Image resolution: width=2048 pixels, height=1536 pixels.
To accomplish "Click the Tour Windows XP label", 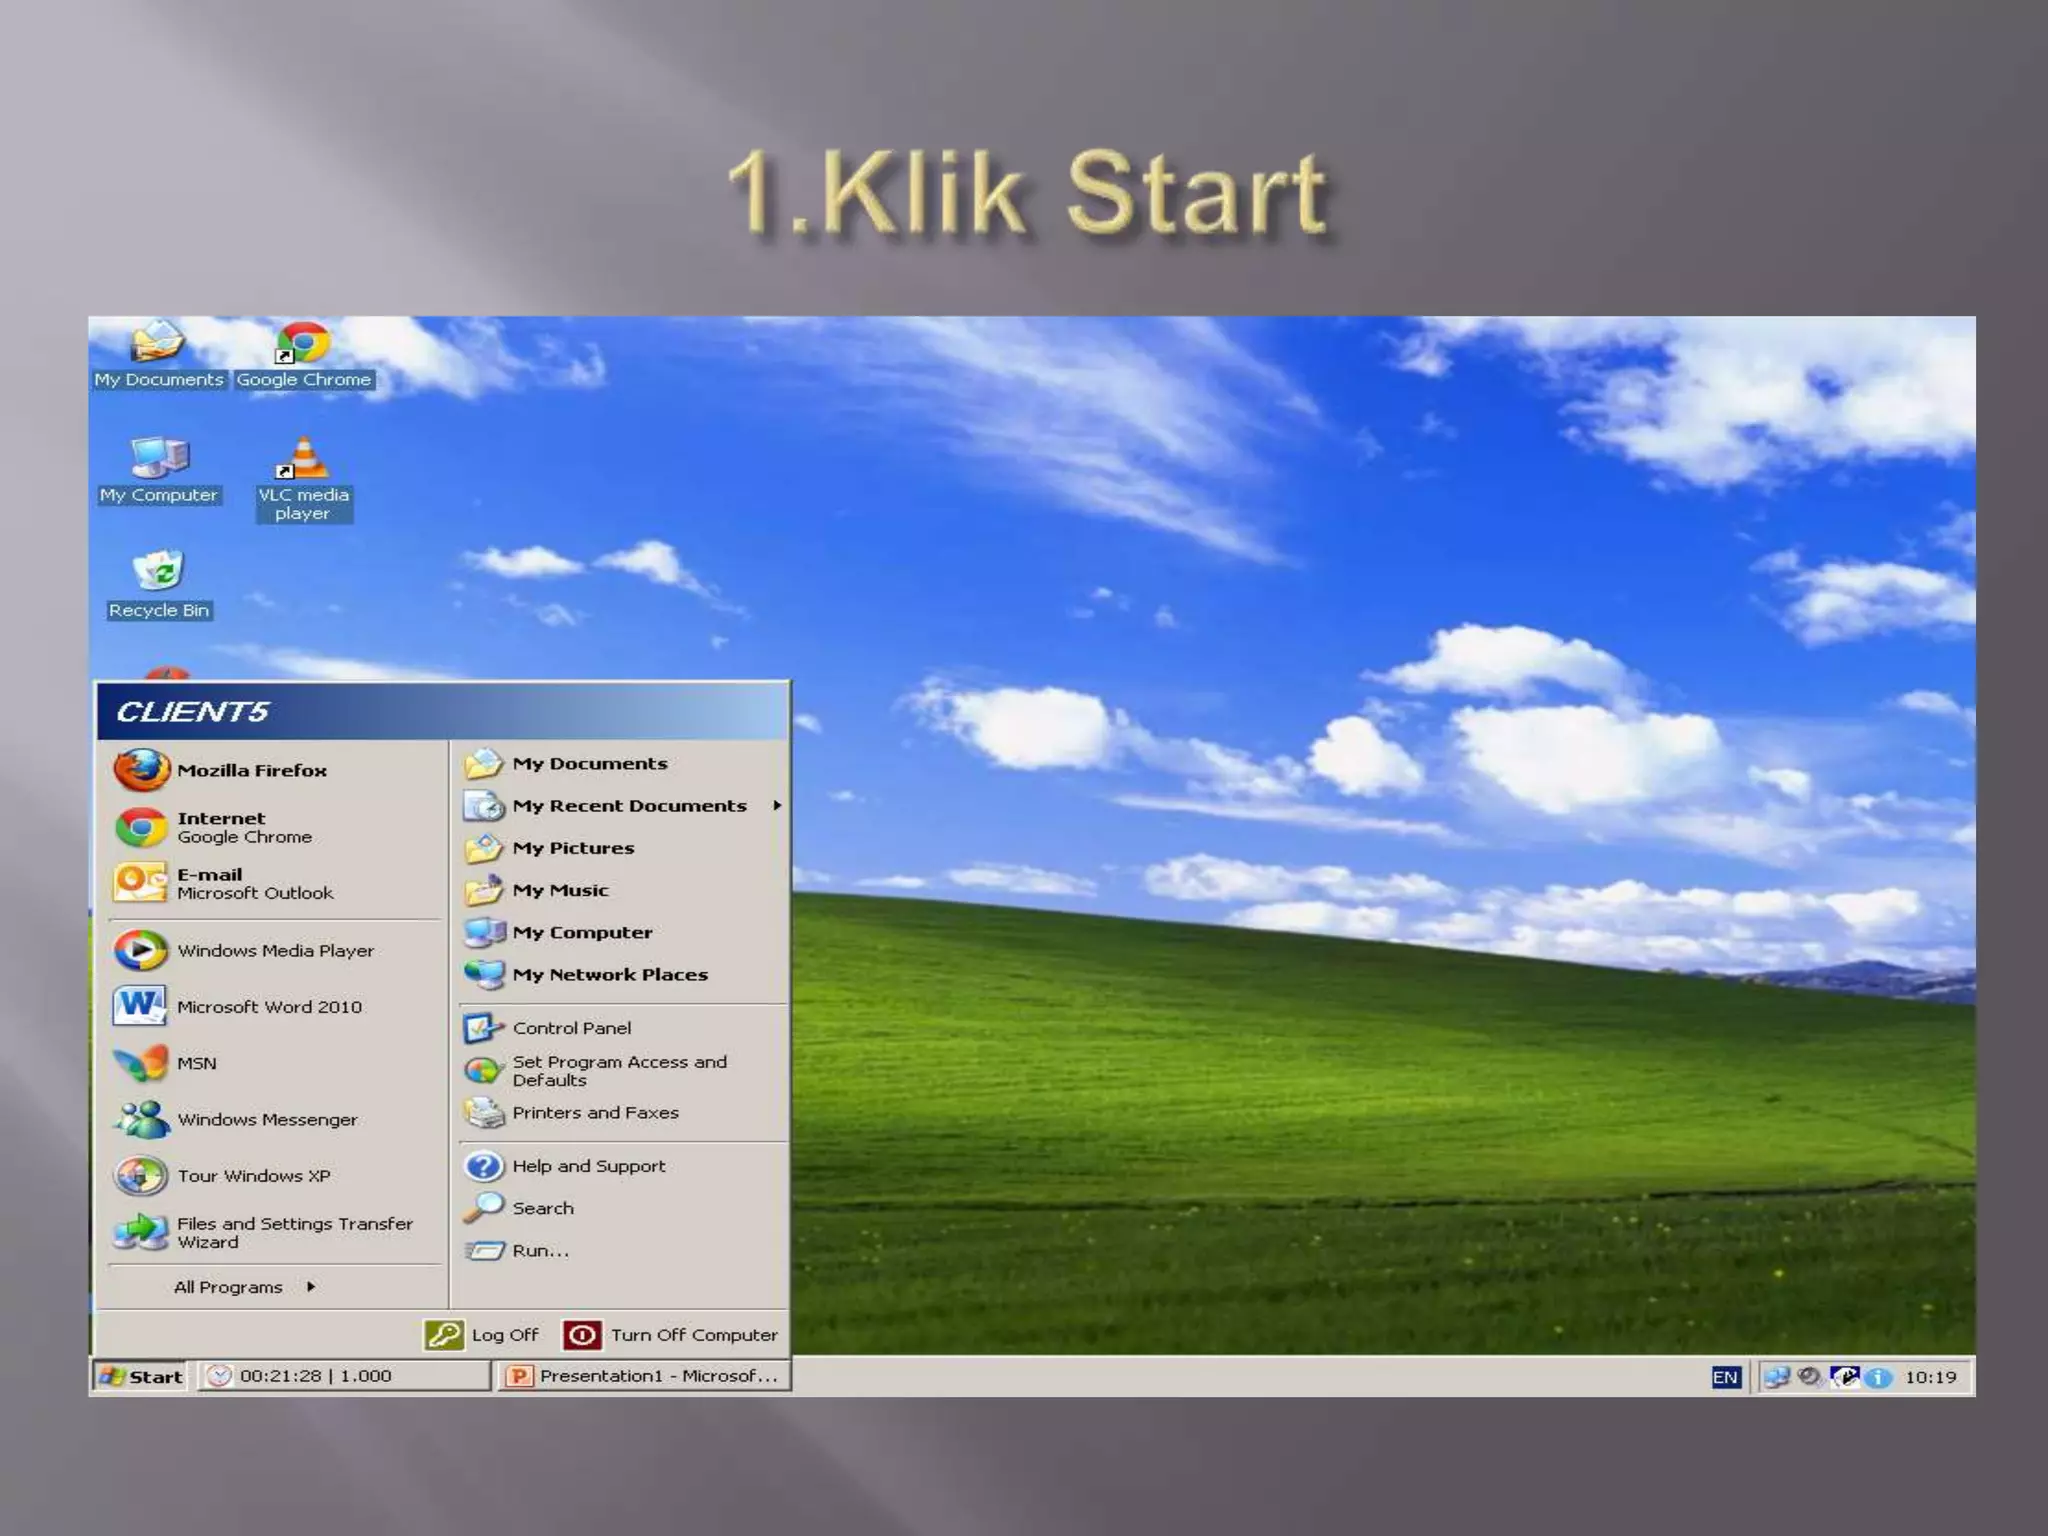I will 254,1176.
